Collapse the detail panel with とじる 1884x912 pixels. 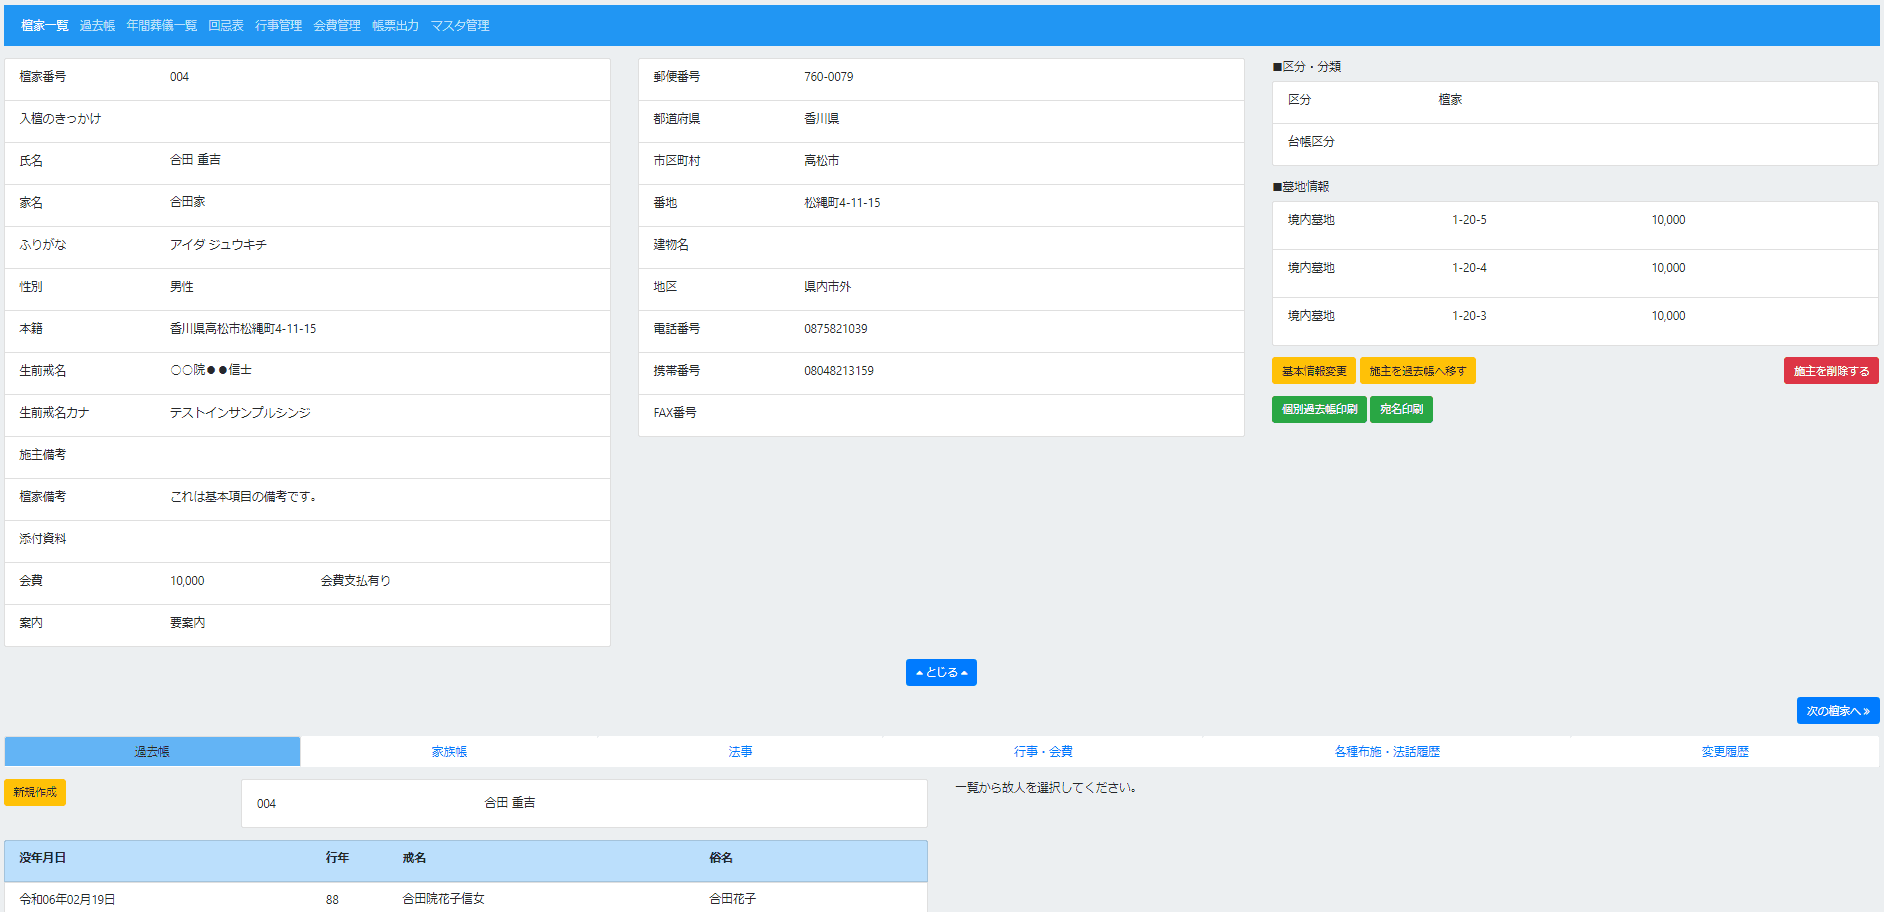click(940, 672)
